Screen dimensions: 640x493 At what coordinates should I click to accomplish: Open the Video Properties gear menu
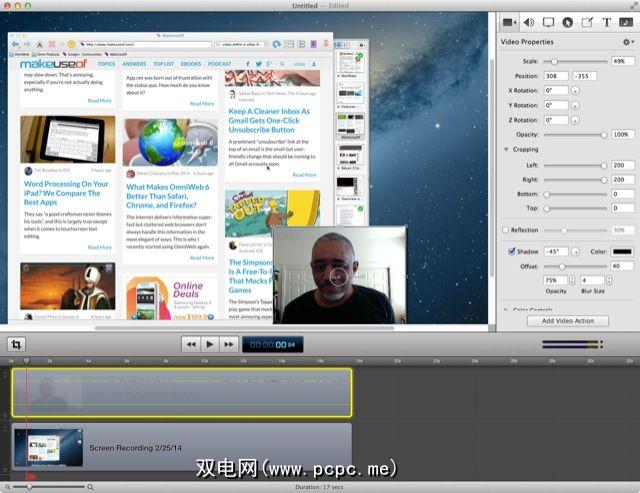coord(627,42)
